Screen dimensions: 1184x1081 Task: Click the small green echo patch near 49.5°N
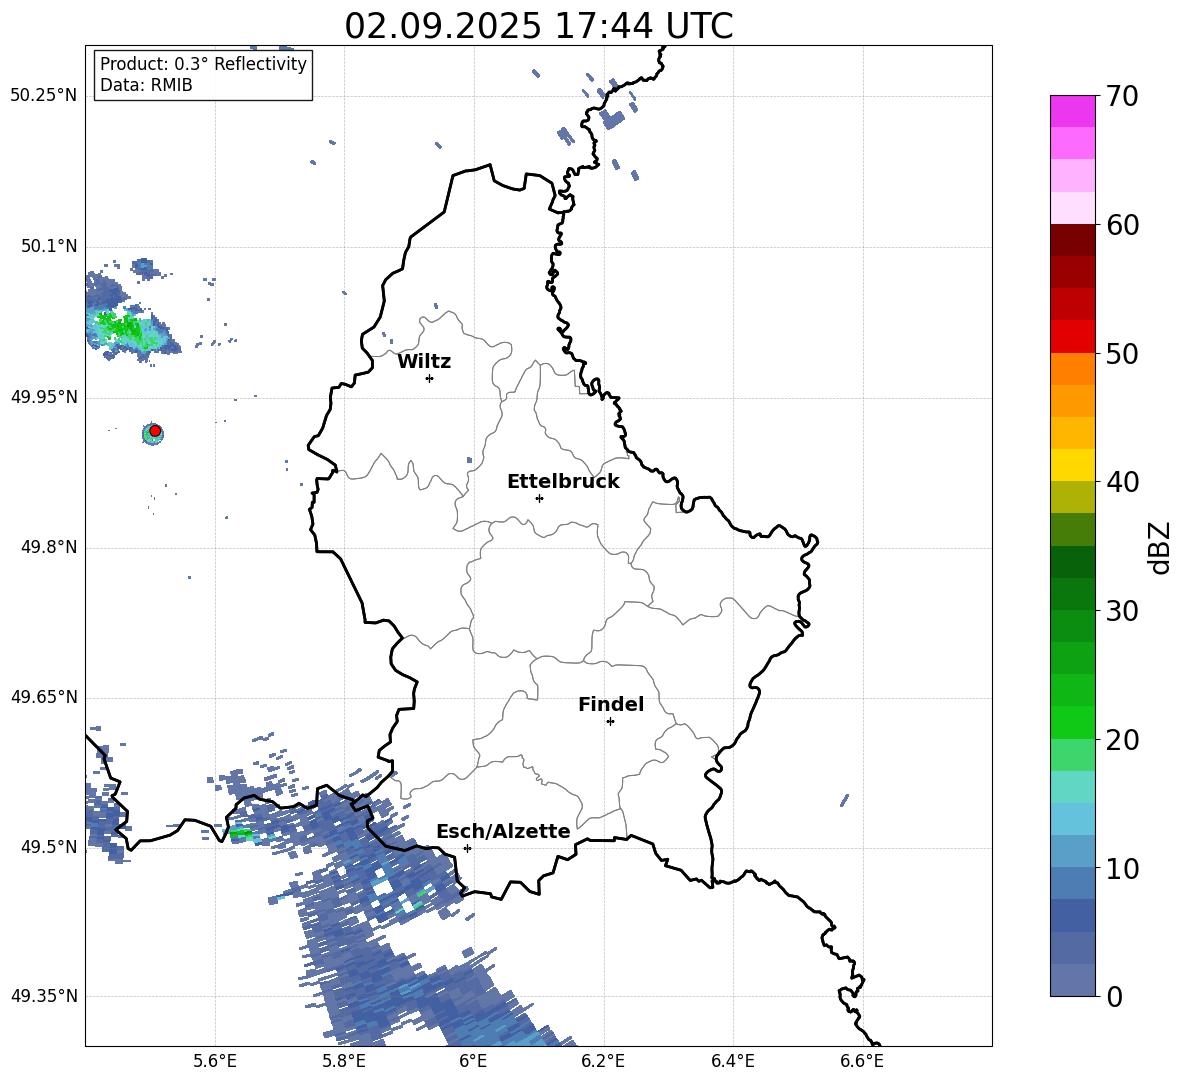tap(242, 833)
